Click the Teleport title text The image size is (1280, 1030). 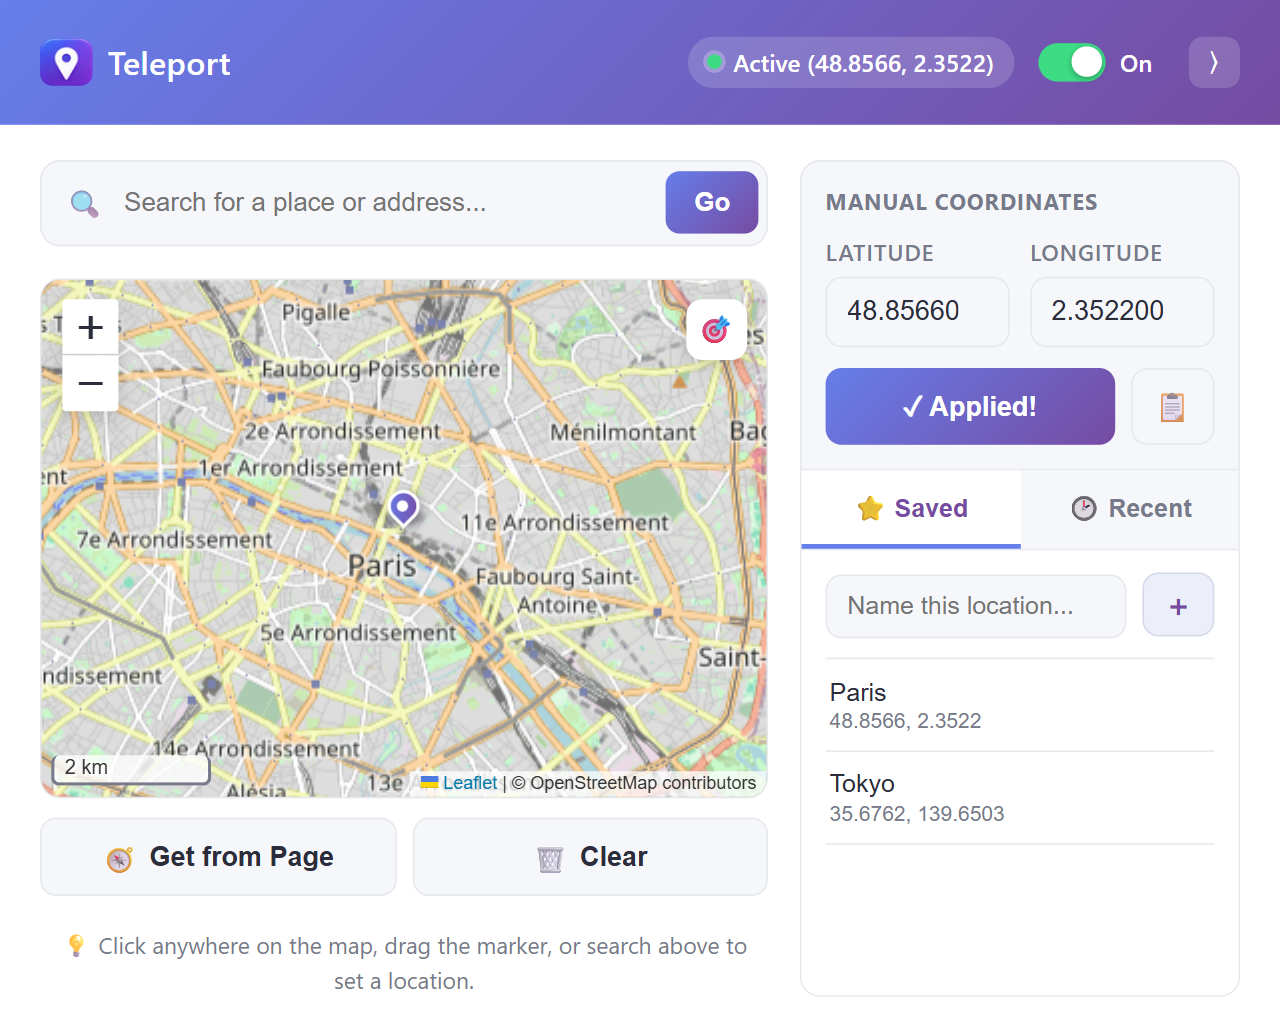point(169,64)
